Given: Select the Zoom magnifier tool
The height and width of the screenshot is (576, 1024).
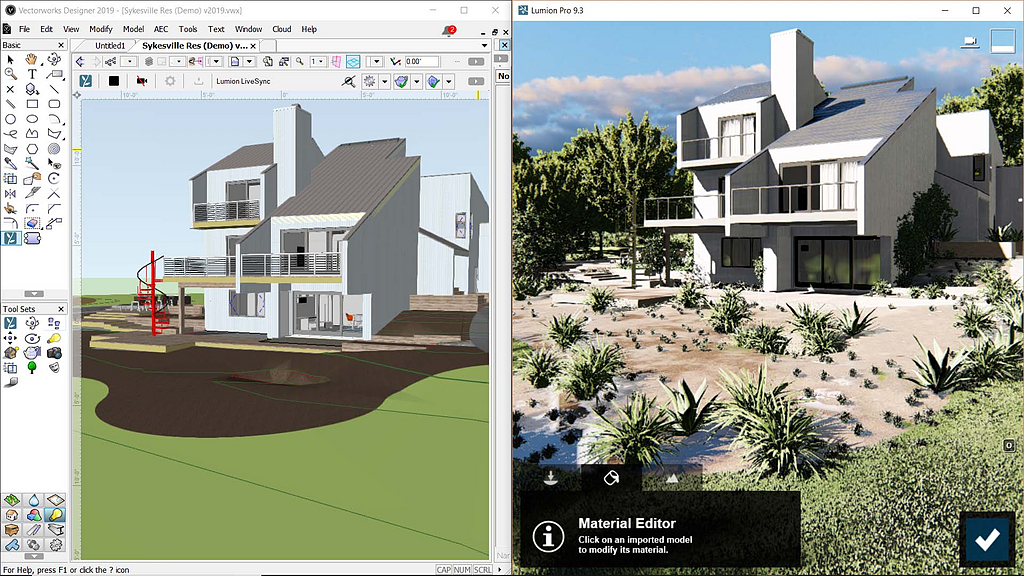Looking at the screenshot, I should (x=10, y=74).
